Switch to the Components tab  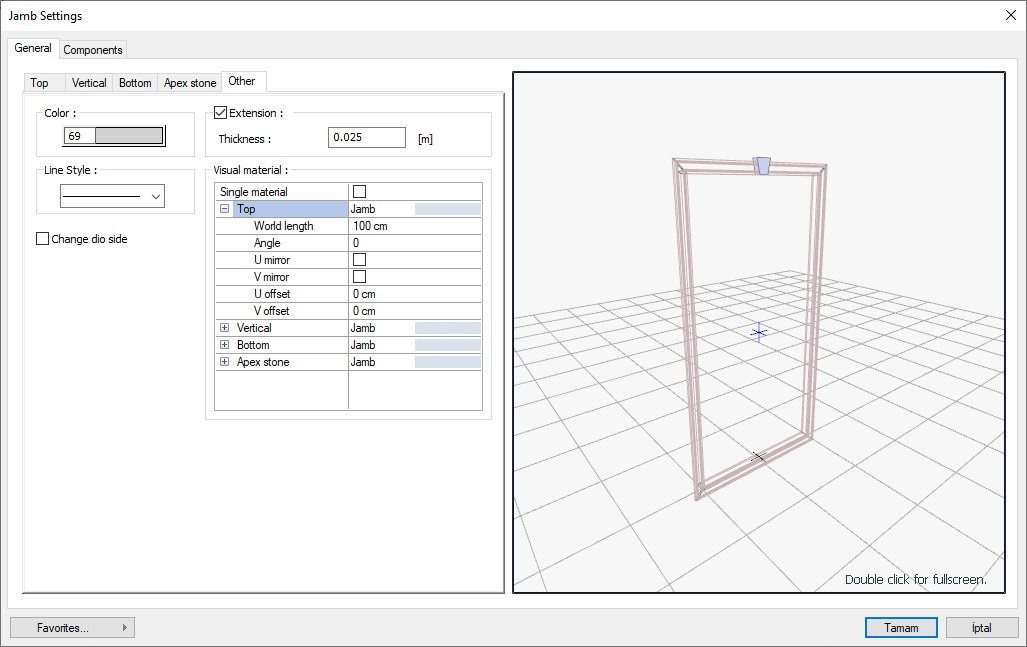click(x=93, y=50)
